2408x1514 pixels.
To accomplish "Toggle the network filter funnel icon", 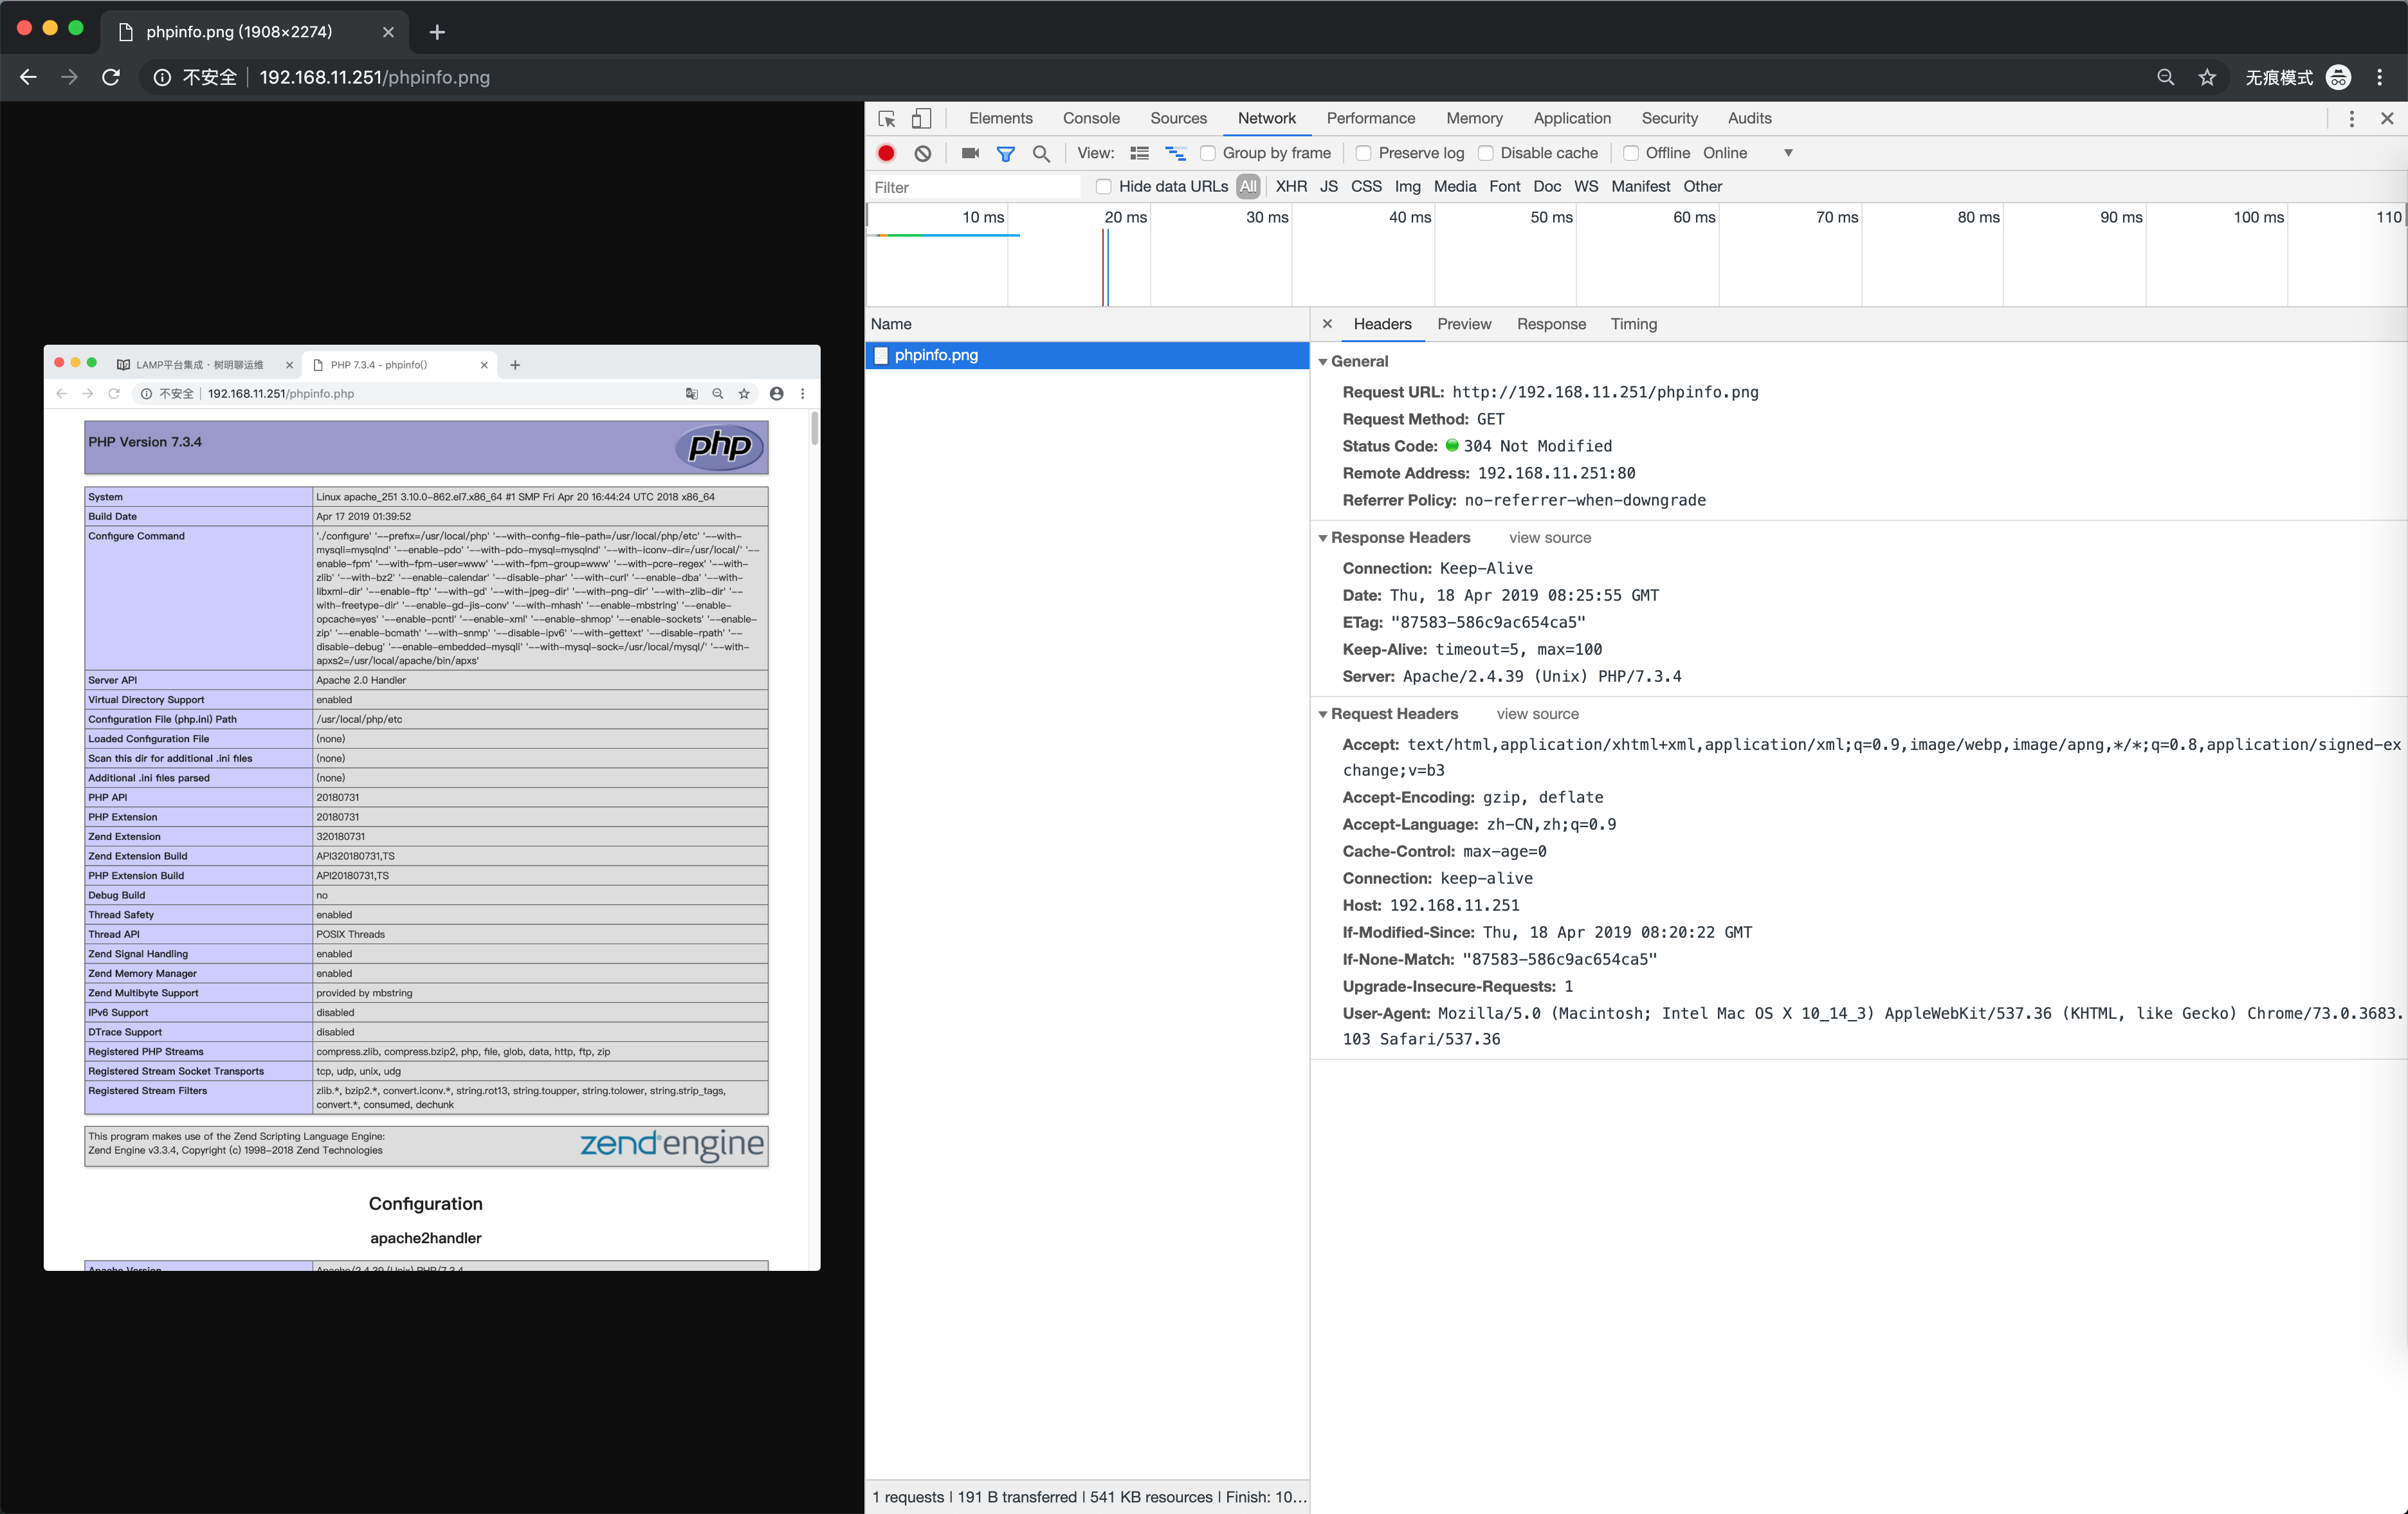I will (x=1006, y=153).
